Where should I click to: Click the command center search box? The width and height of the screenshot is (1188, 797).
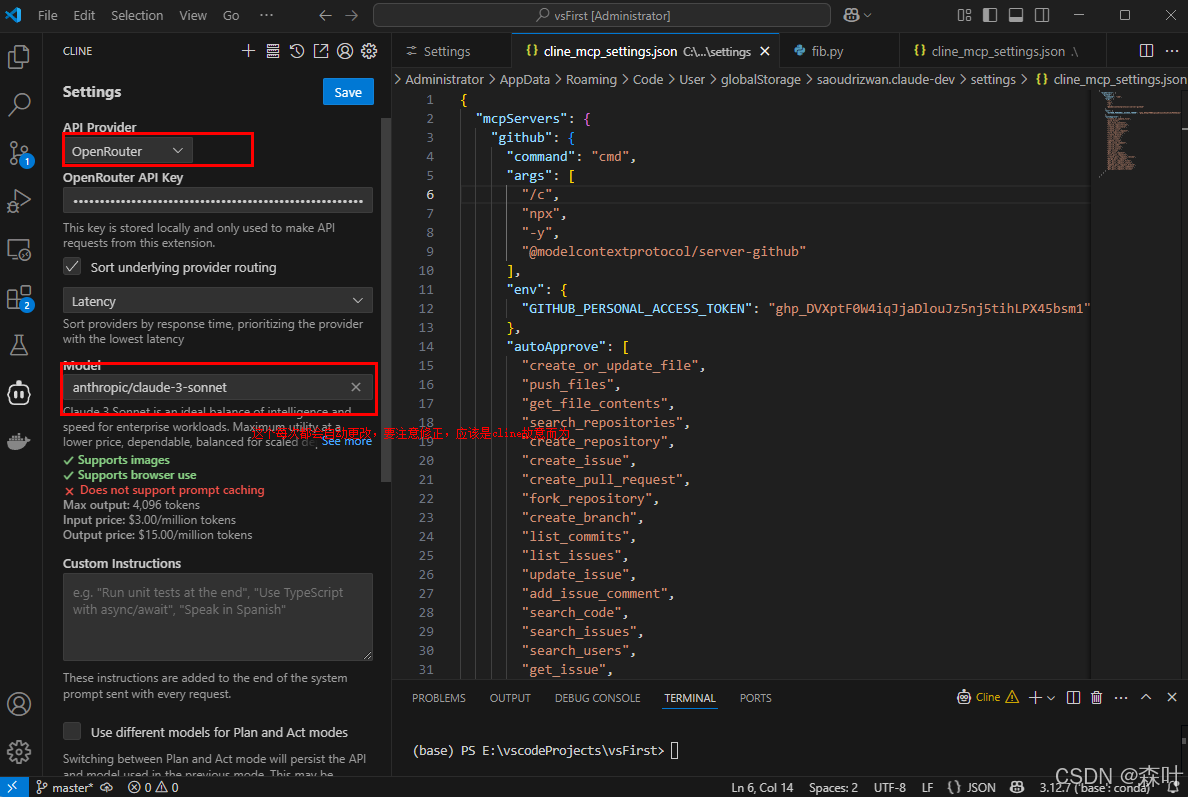(x=602, y=15)
